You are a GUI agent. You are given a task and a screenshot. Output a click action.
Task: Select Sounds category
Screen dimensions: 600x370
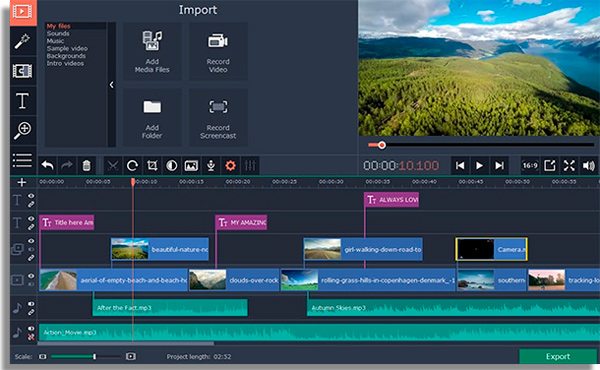(x=58, y=34)
